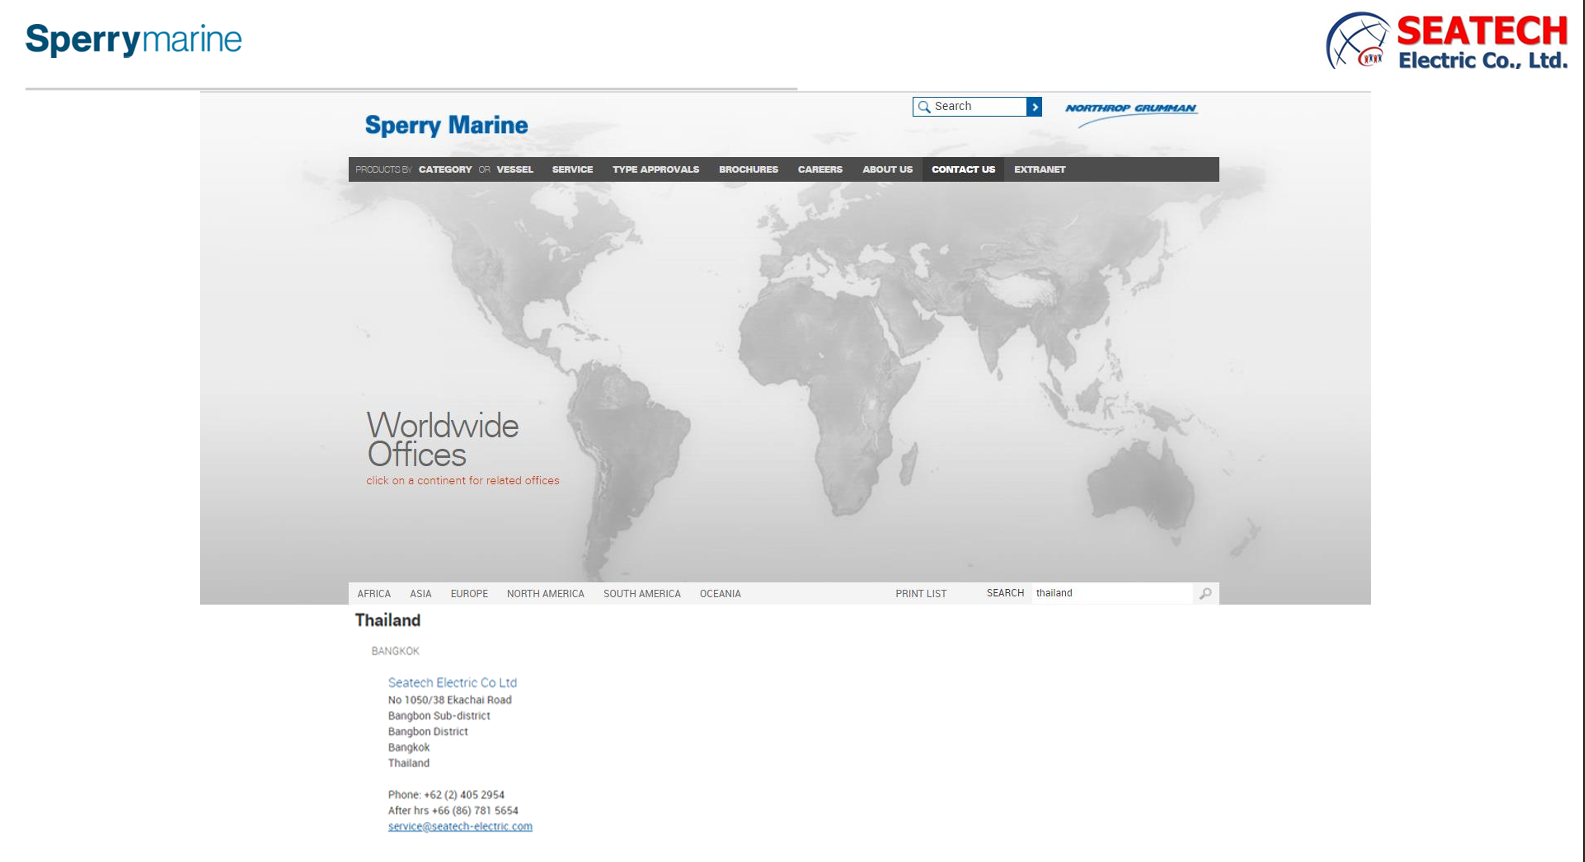This screenshot has width=1585, height=862.
Task: Open the Brochures menu item
Action: [x=748, y=170]
